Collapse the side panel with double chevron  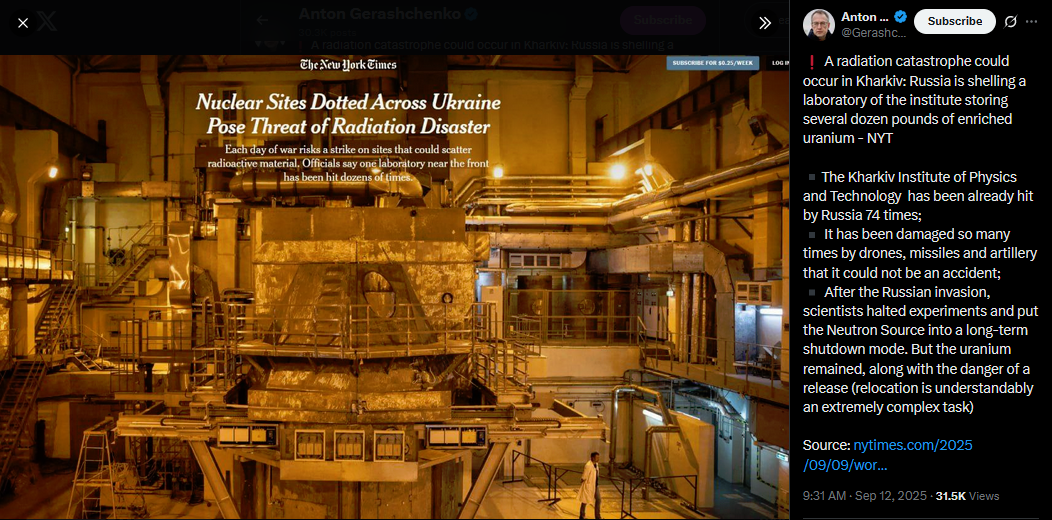click(x=765, y=23)
